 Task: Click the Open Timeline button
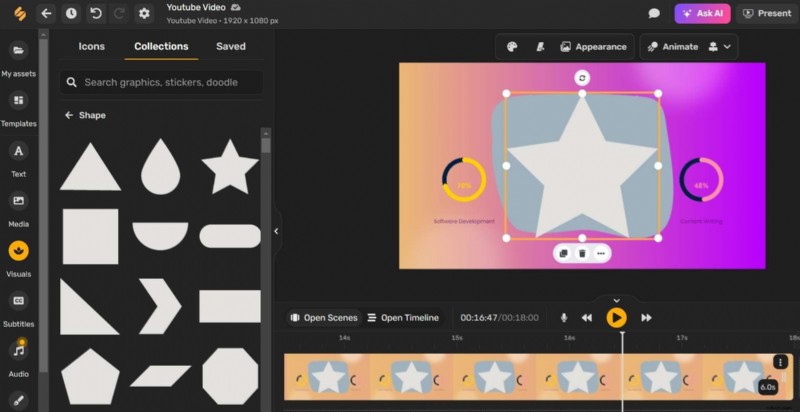tap(403, 318)
